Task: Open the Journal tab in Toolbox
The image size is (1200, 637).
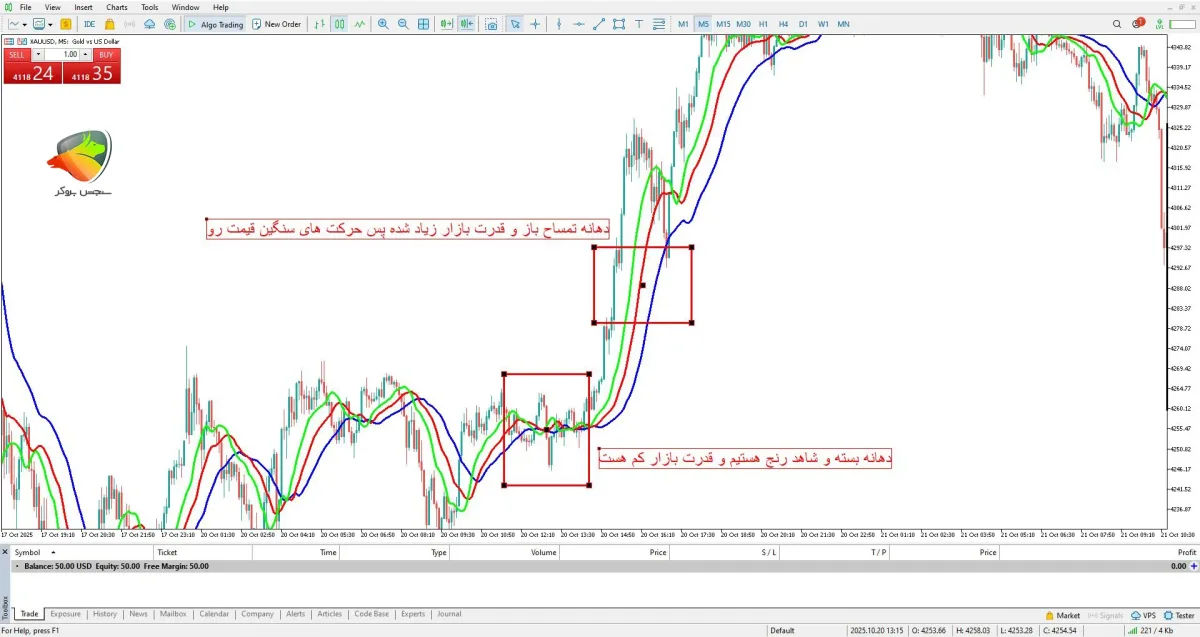Action: click(x=449, y=614)
